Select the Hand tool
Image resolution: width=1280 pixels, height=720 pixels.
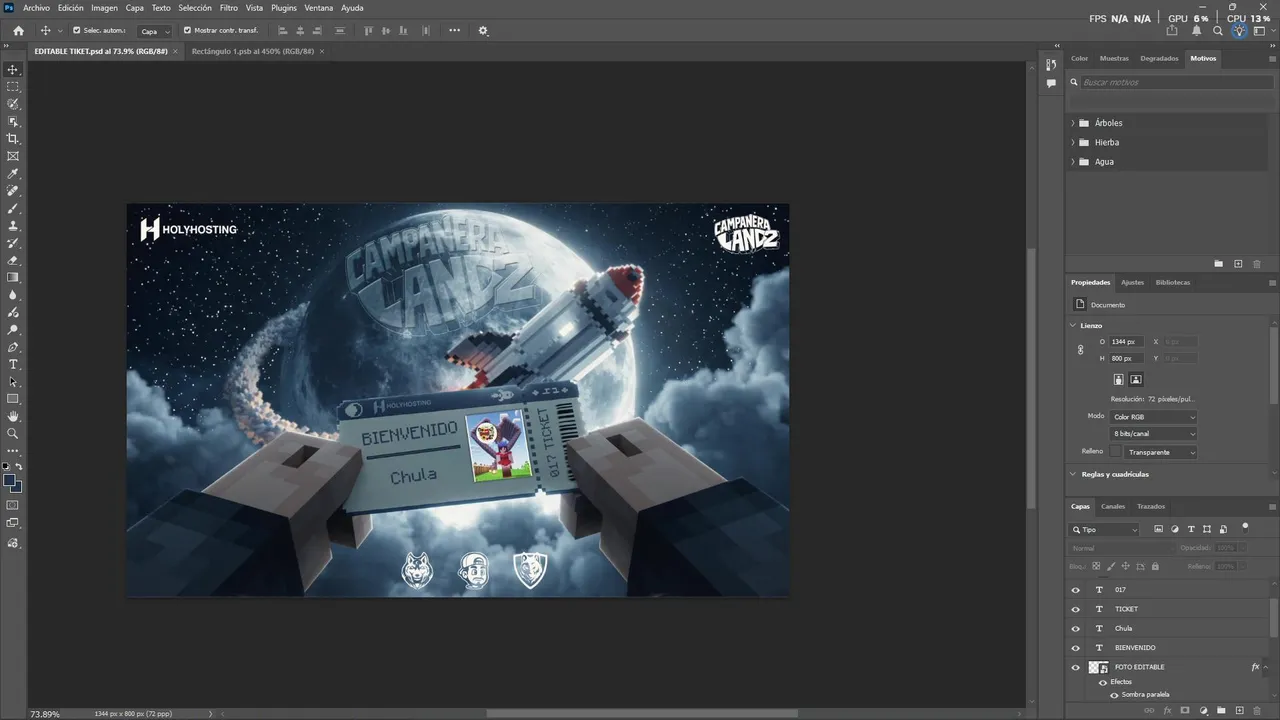pyautogui.click(x=13, y=416)
